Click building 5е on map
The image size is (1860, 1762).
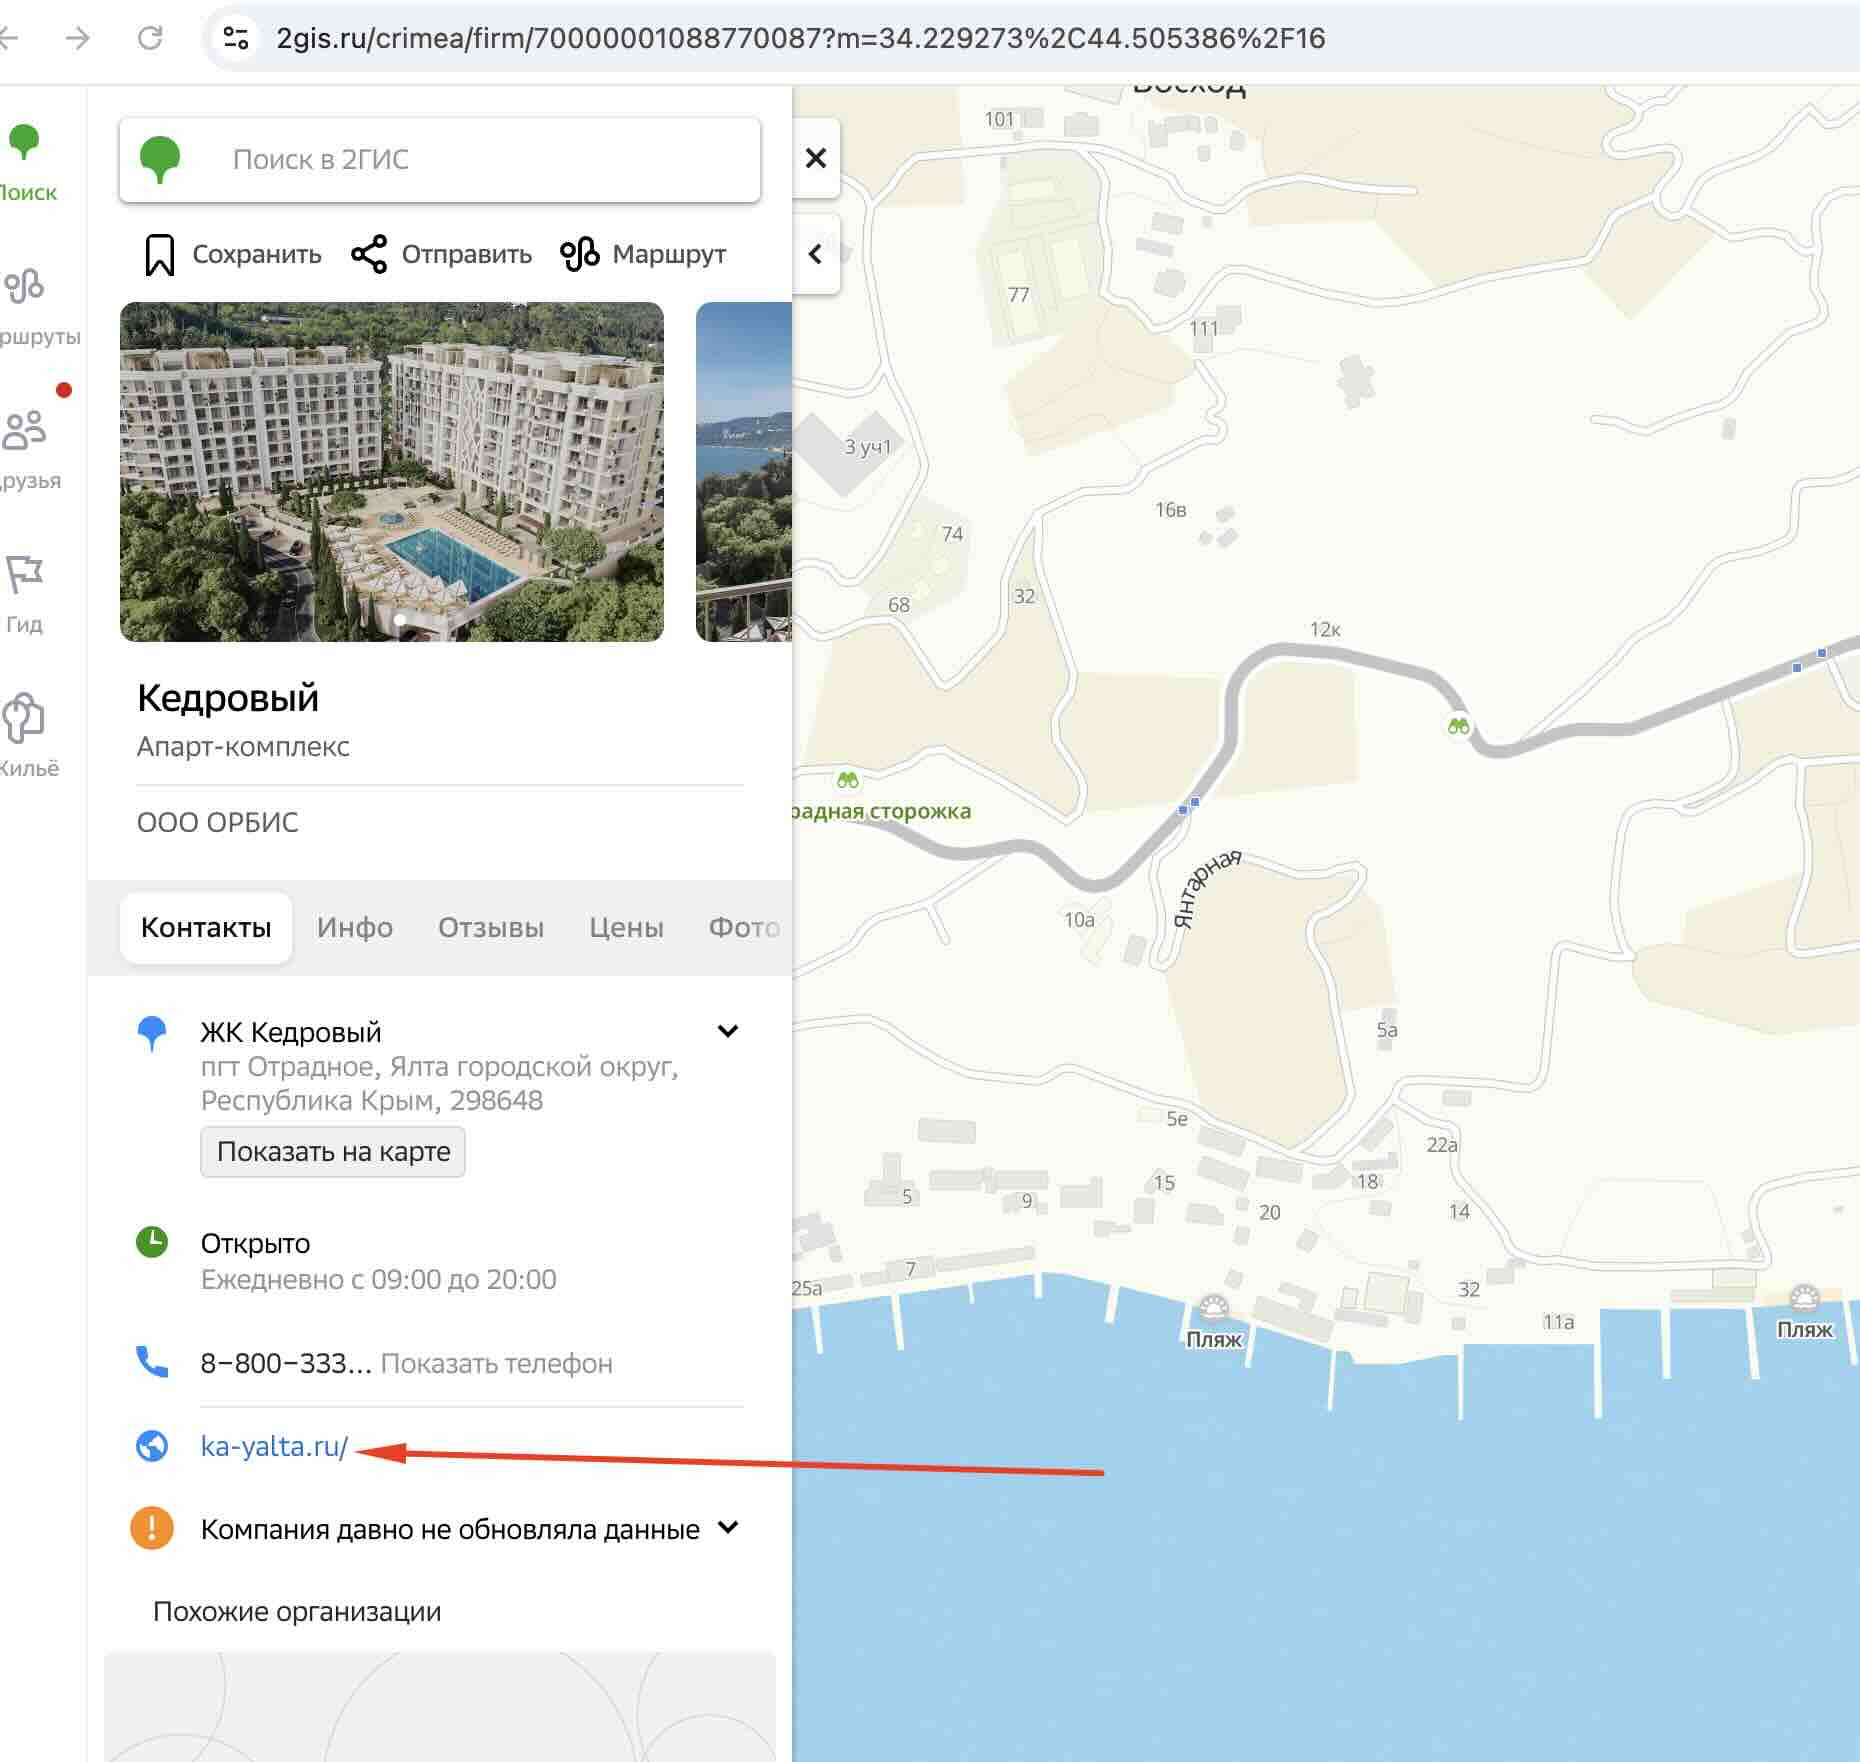[x=1177, y=1119]
